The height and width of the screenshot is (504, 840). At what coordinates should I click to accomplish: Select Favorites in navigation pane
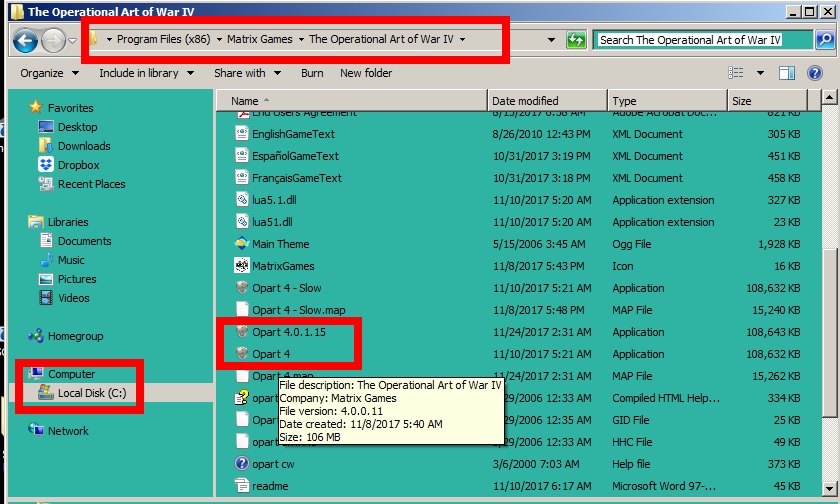(70, 108)
